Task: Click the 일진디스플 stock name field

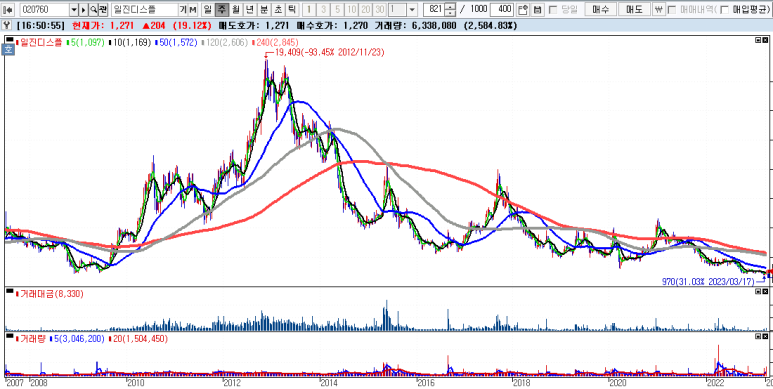Action: click(144, 9)
